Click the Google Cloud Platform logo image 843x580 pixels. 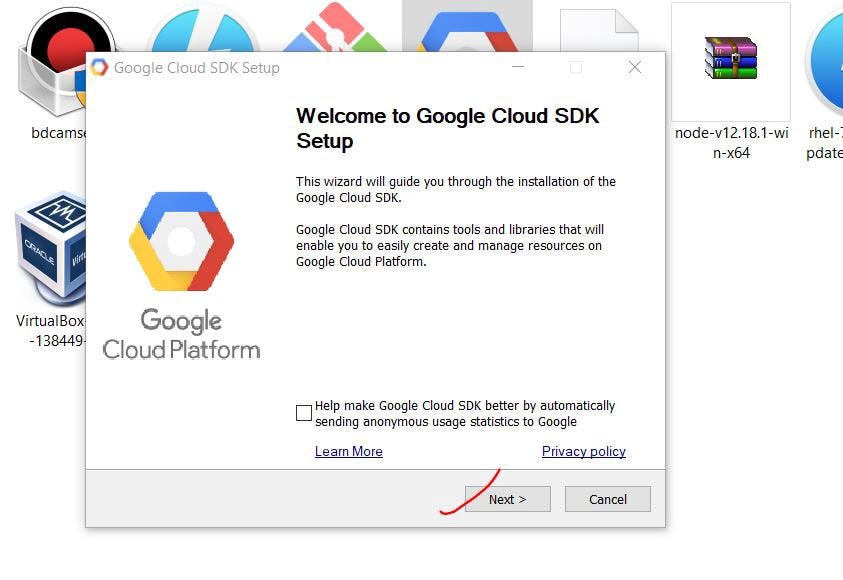[181, 276]
